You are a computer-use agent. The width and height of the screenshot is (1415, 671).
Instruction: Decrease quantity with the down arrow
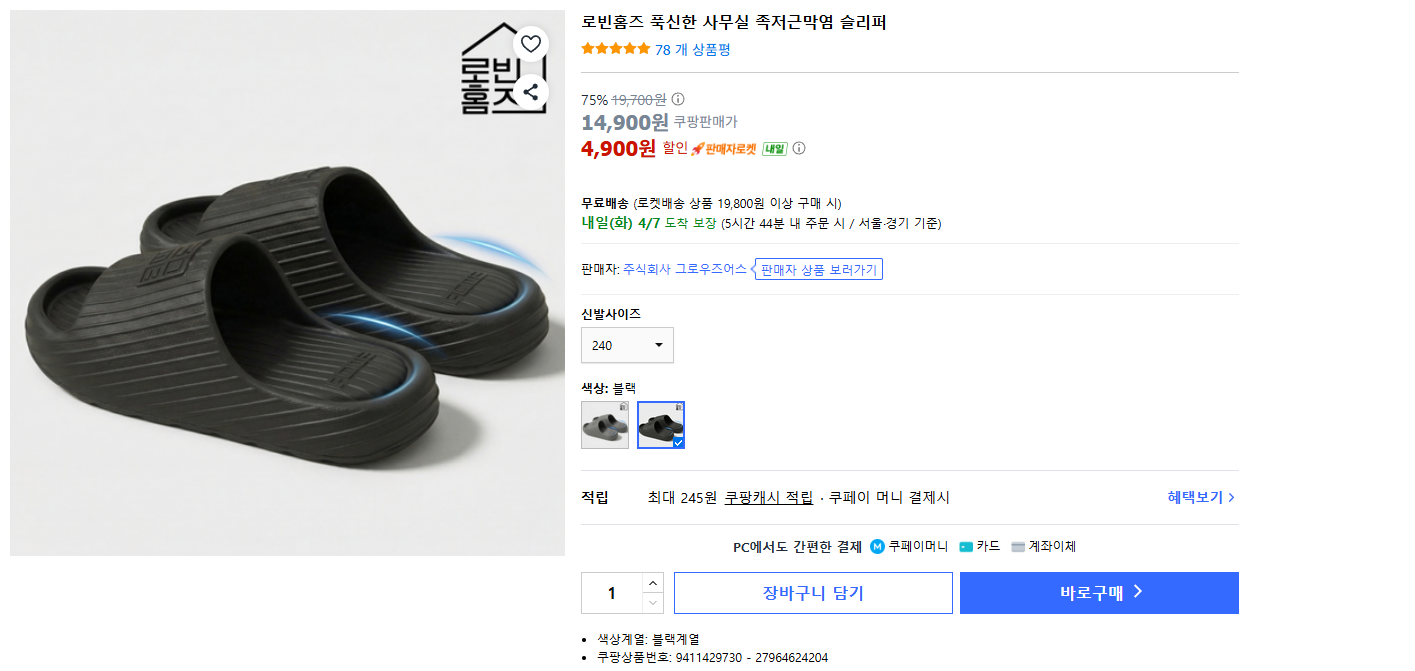[x=653, y=603]
